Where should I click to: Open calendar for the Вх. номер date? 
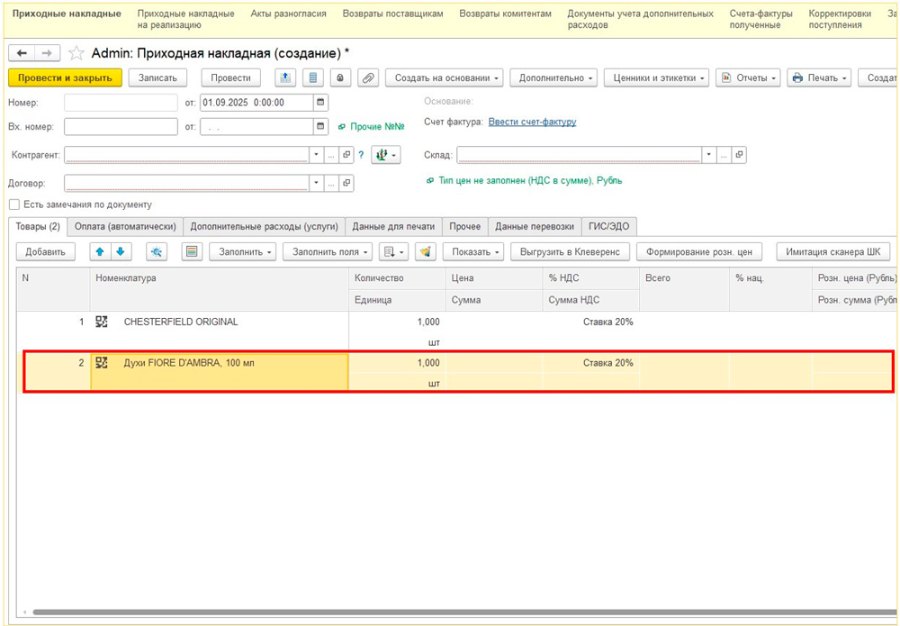(321, 126)
